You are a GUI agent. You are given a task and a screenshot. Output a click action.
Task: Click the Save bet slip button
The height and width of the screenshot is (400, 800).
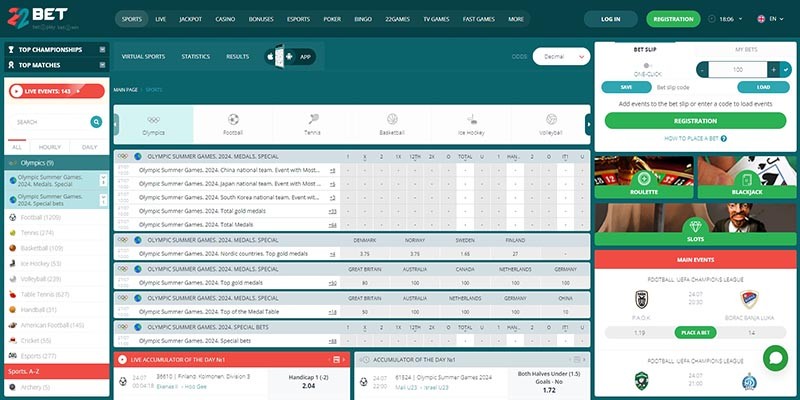coord(627,87)
